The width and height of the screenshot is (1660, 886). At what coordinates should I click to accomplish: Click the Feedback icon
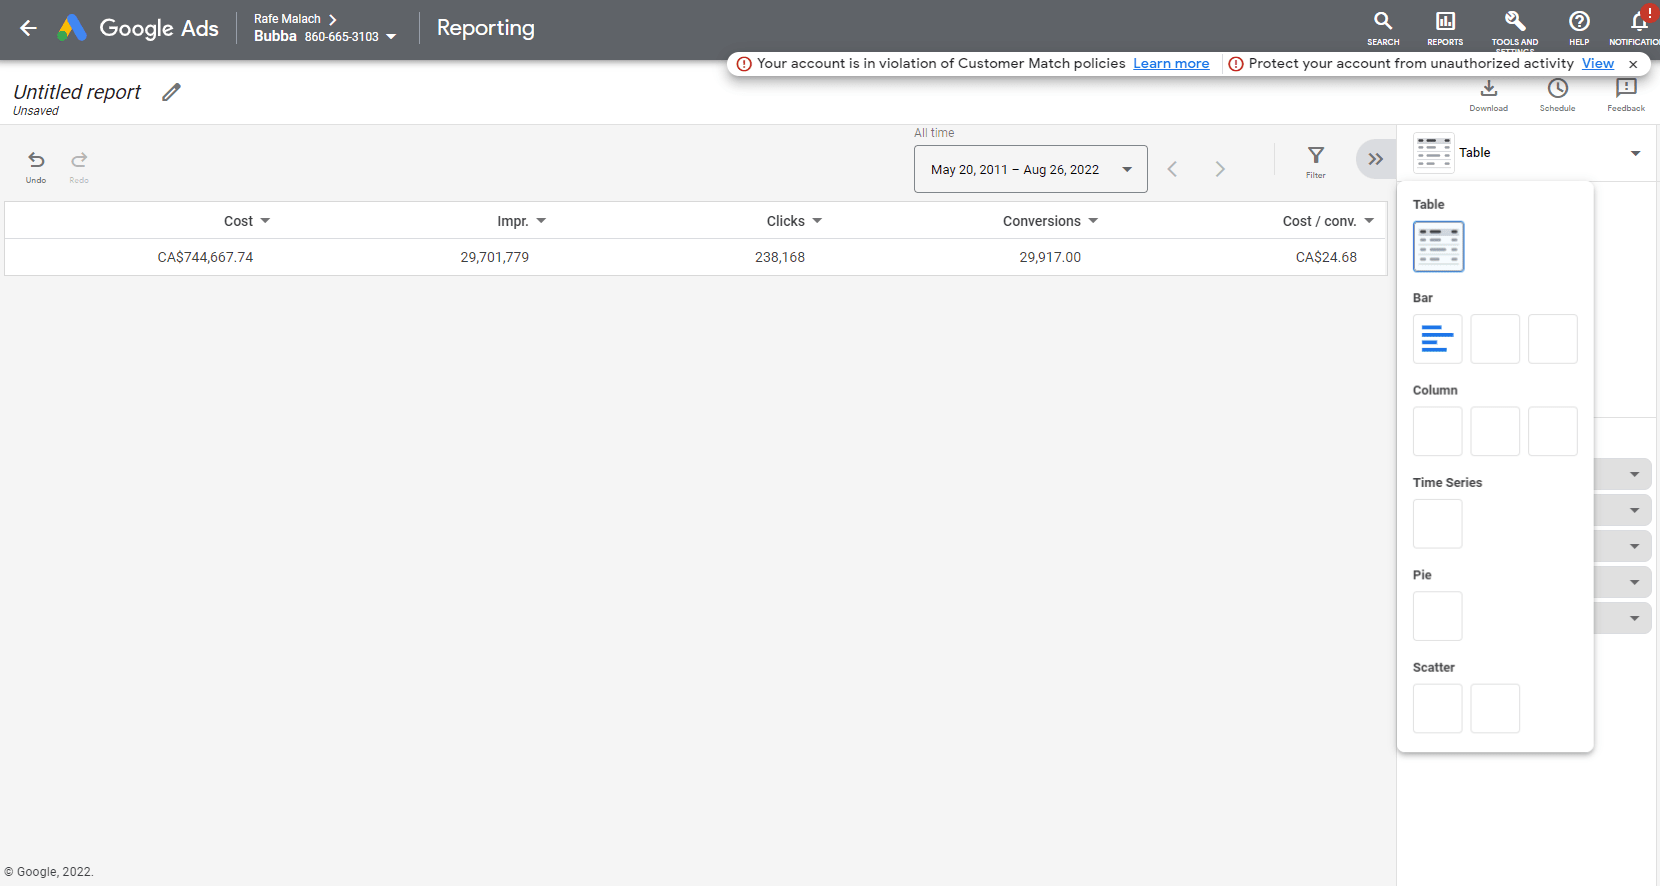1626,90
